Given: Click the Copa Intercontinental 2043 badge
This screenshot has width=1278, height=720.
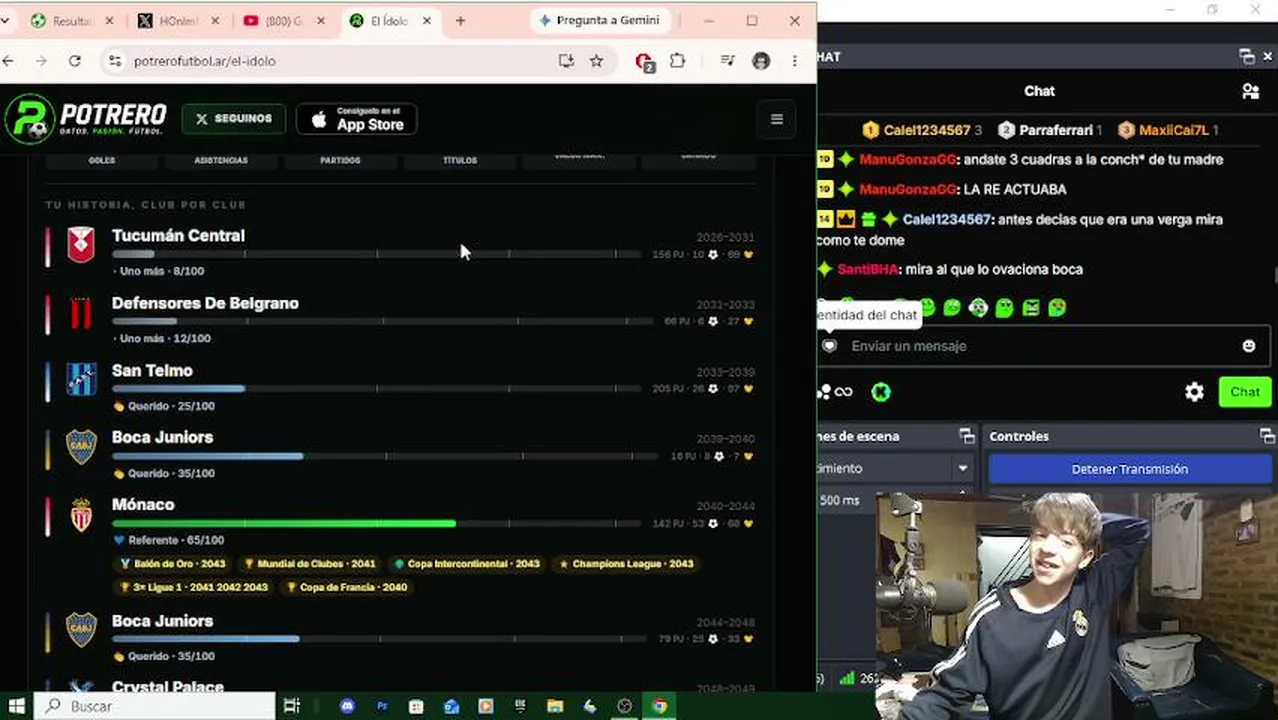Looking at the screenshot, I should tap(467, 564).
